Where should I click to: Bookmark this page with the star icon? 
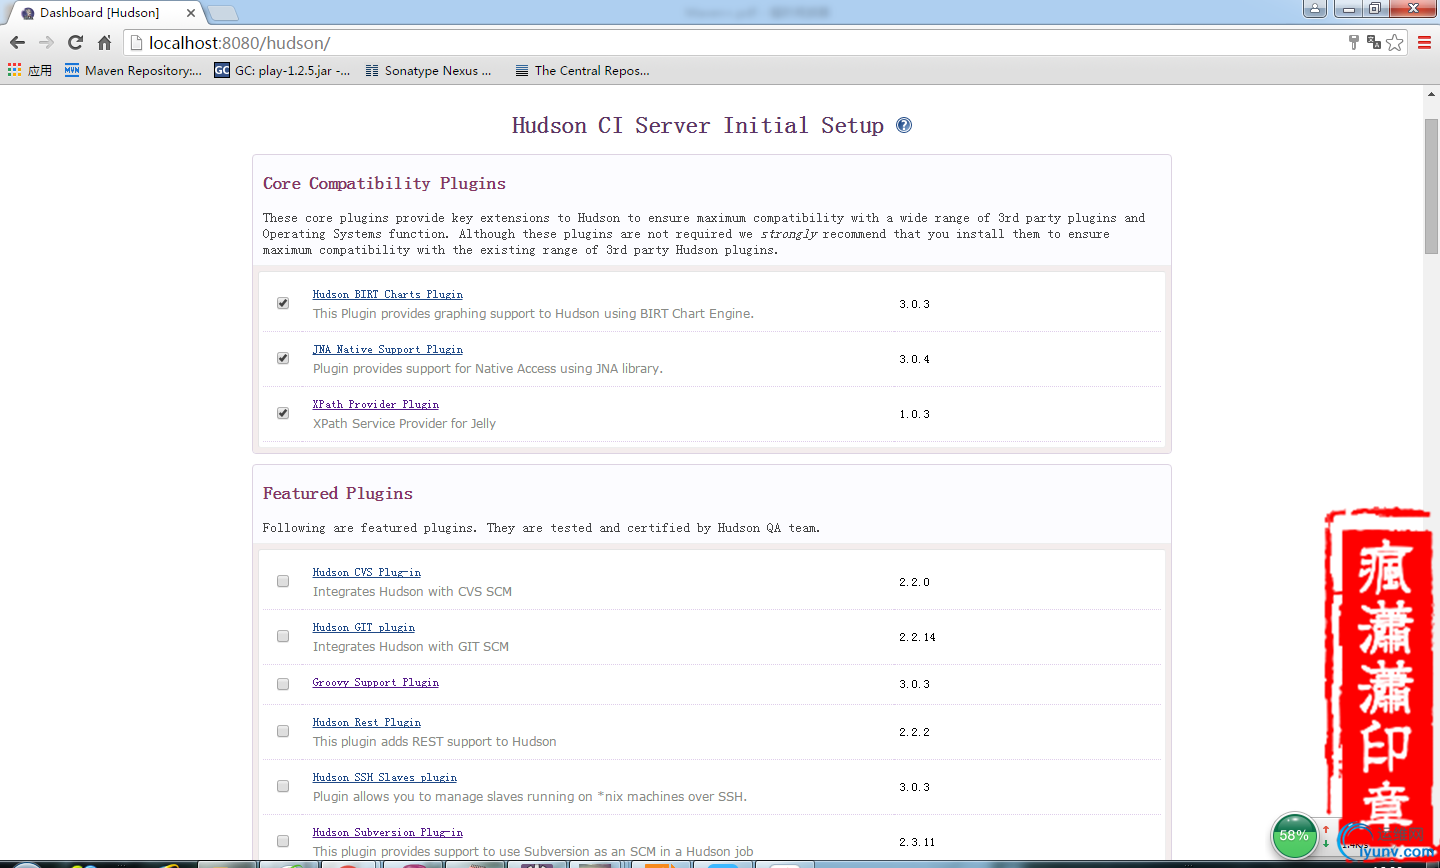tap(1395, 42)
